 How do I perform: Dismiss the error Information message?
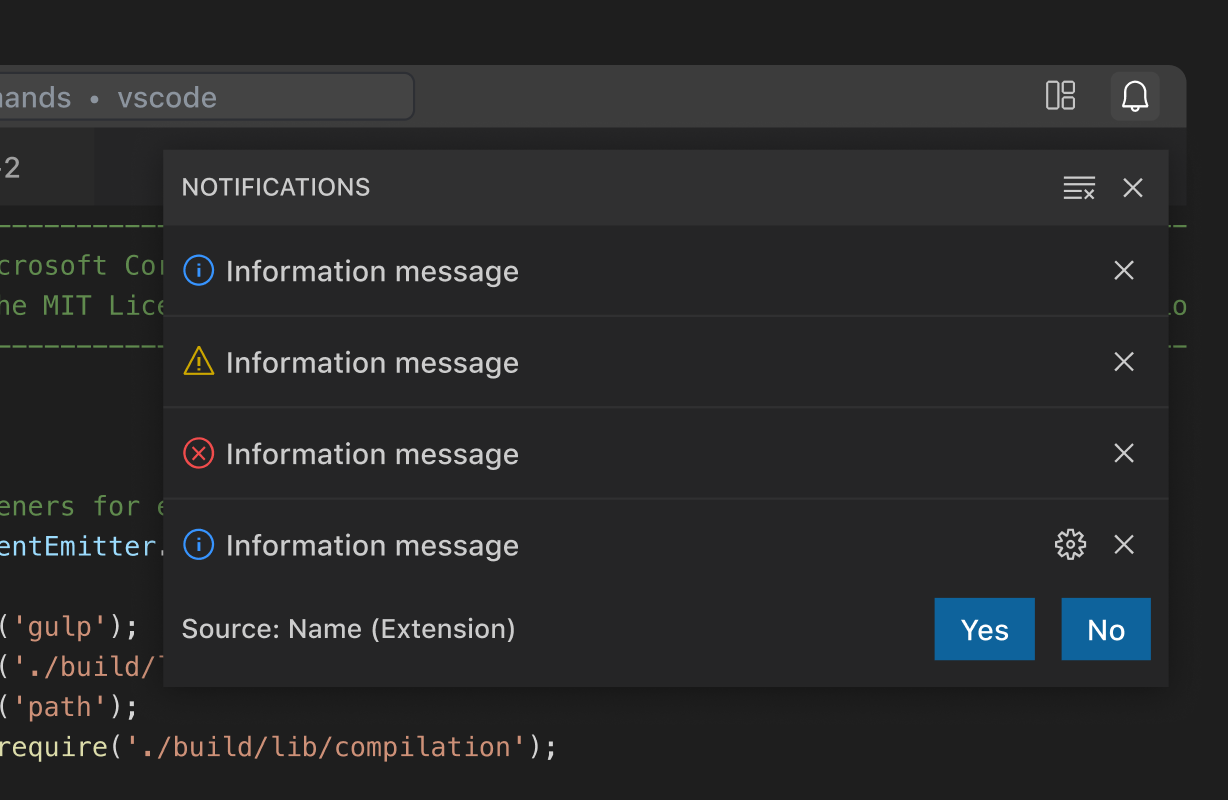click(1123, 453)
